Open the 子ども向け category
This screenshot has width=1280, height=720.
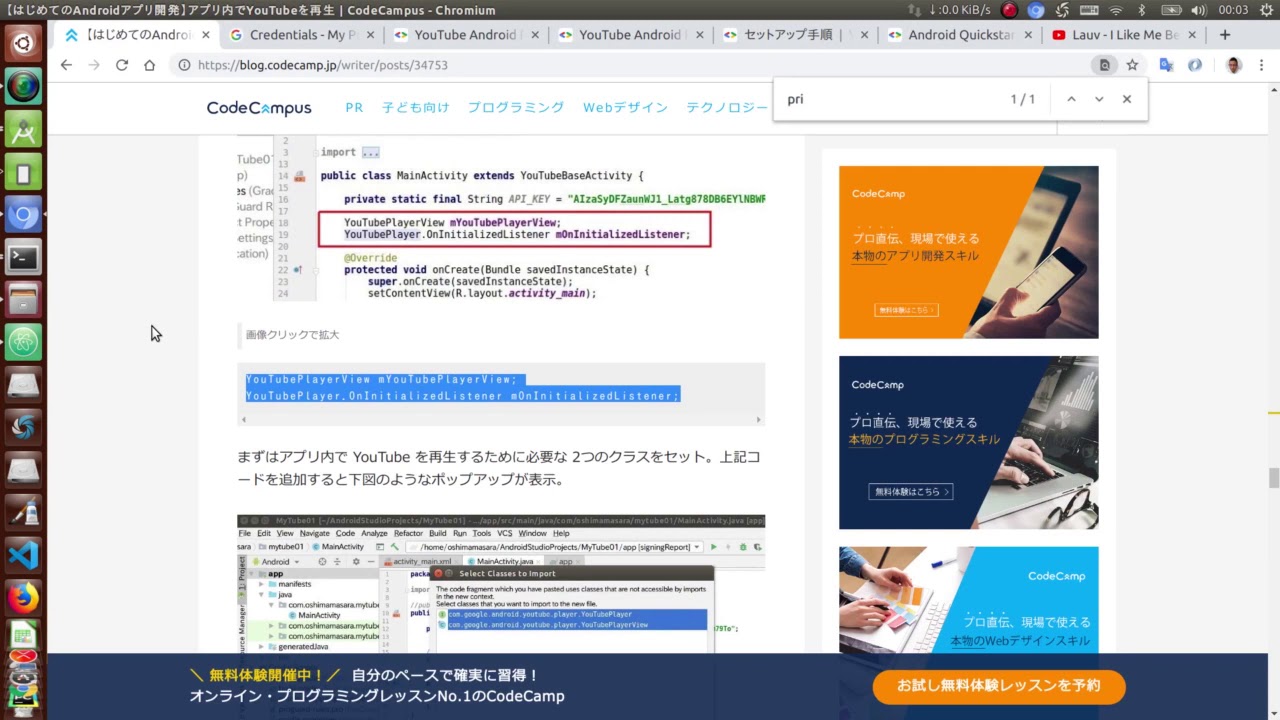click(416, 107)
